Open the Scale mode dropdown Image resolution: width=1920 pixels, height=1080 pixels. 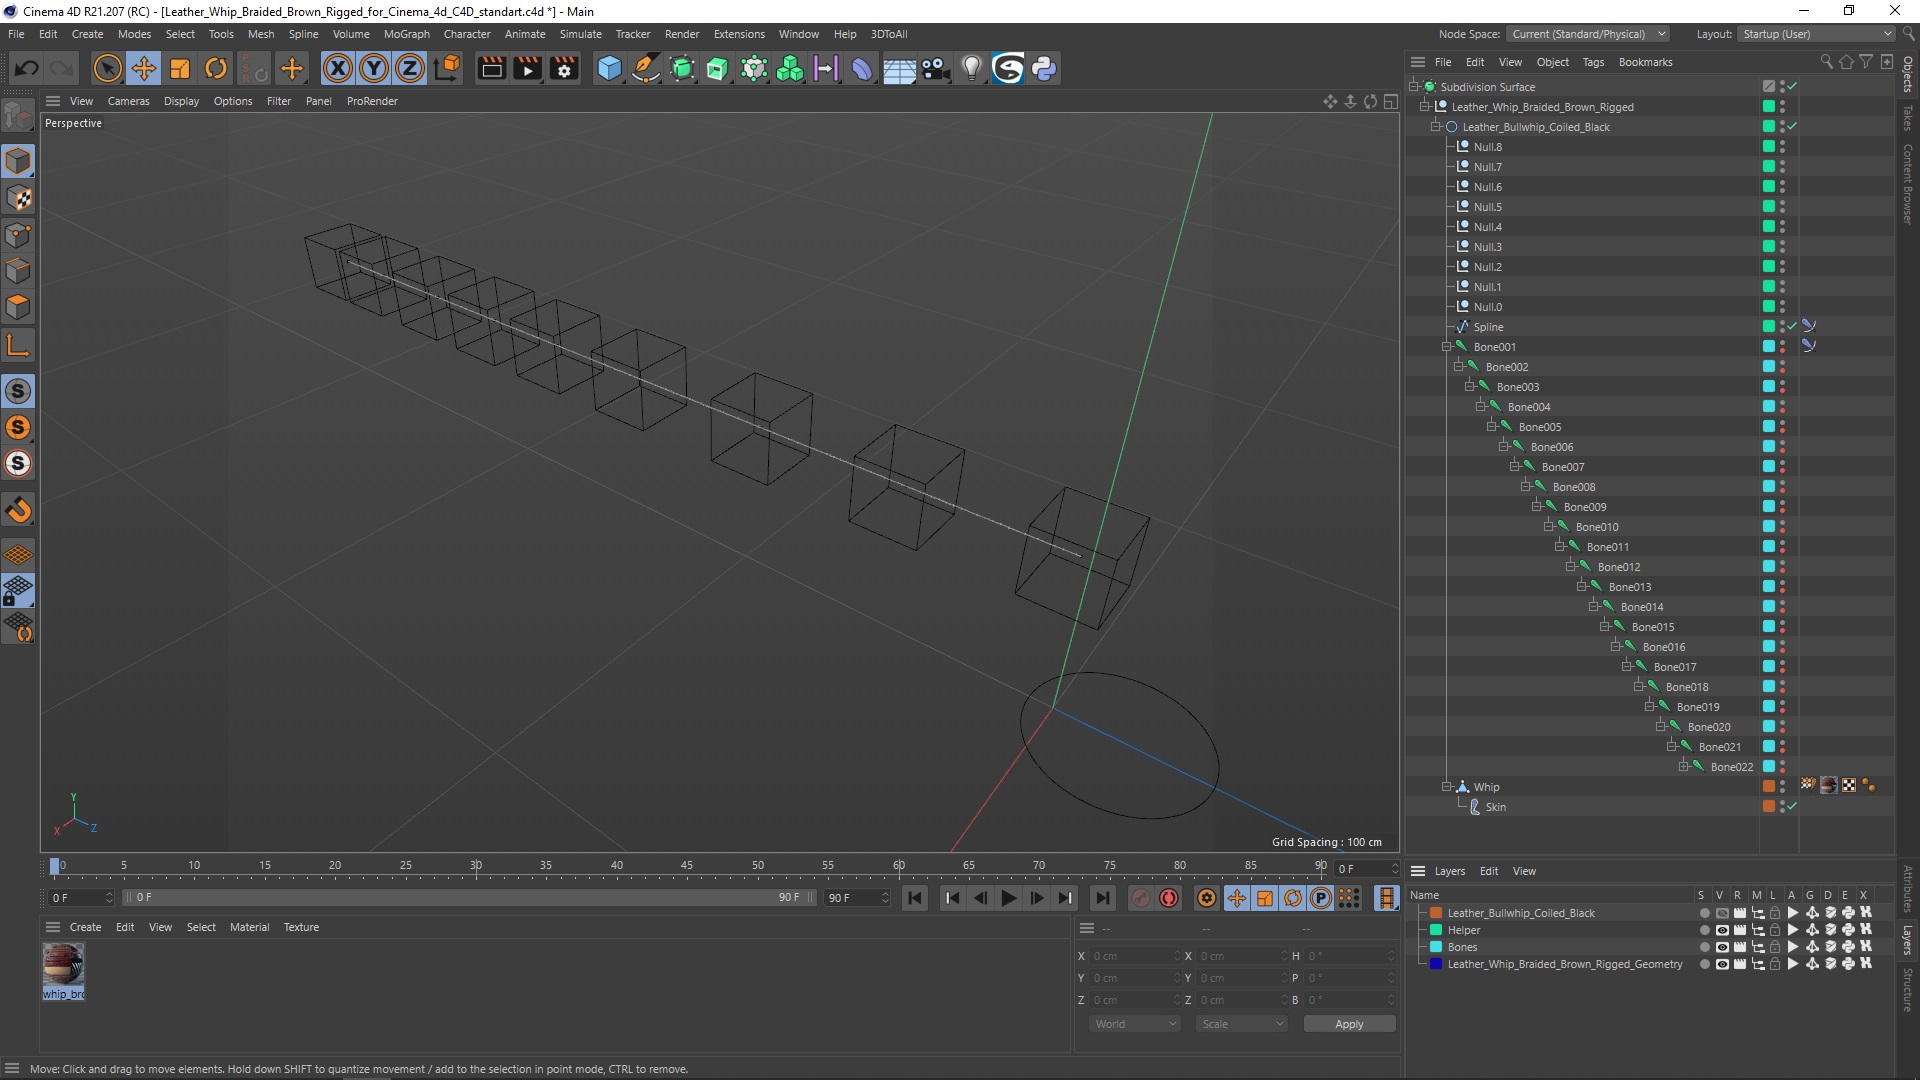(x=1241, y=1024)
